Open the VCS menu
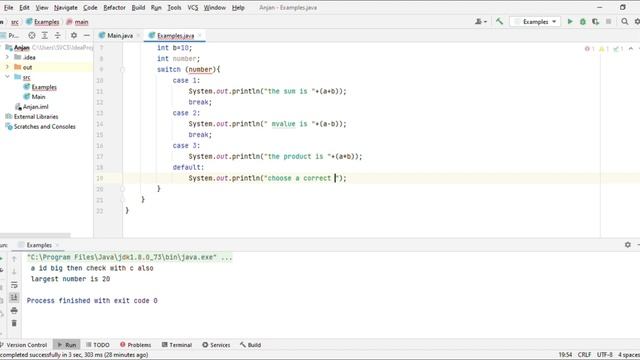Screen dimensions: 640x360 pos(193,7)
